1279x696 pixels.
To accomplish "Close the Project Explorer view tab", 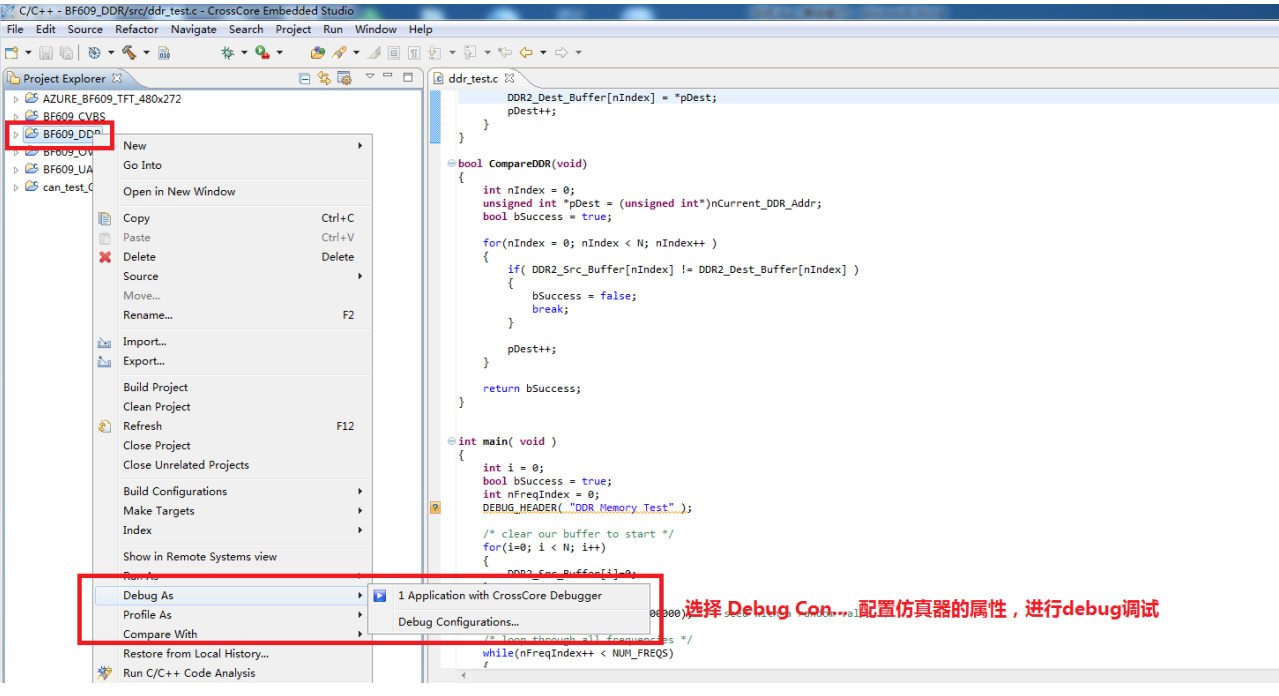I will click(x=116, y=78).
